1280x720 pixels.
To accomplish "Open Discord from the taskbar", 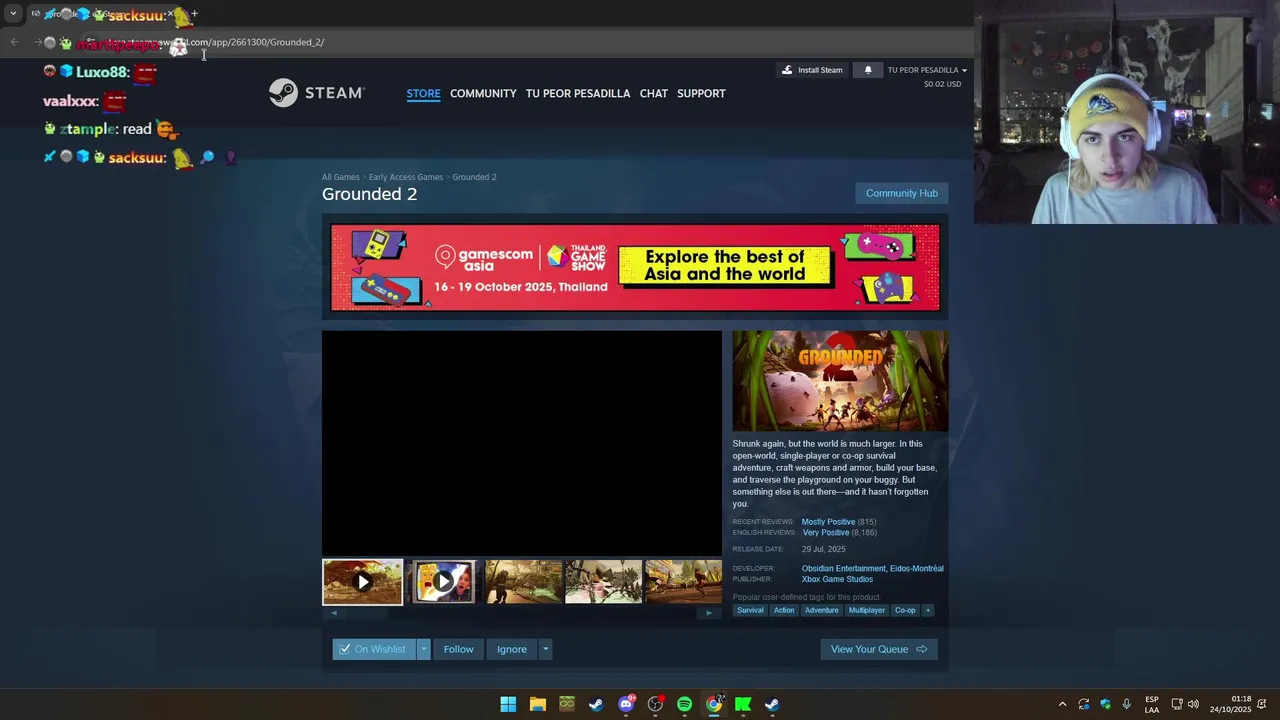I will tap(626, 704).
